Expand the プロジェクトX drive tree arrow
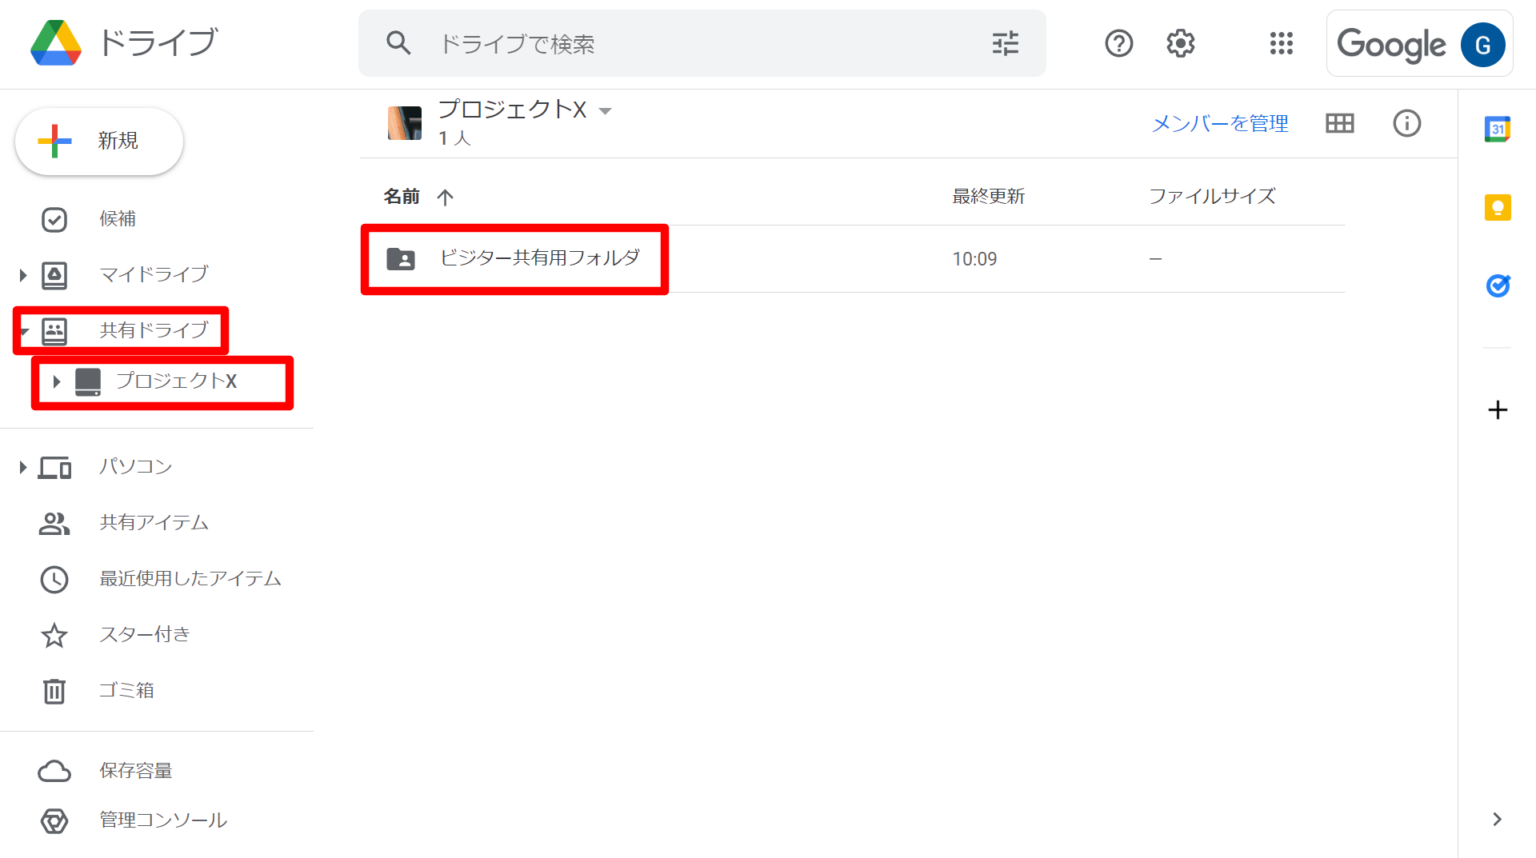This screenshot has height=858, width=1536. coord(57,382)
